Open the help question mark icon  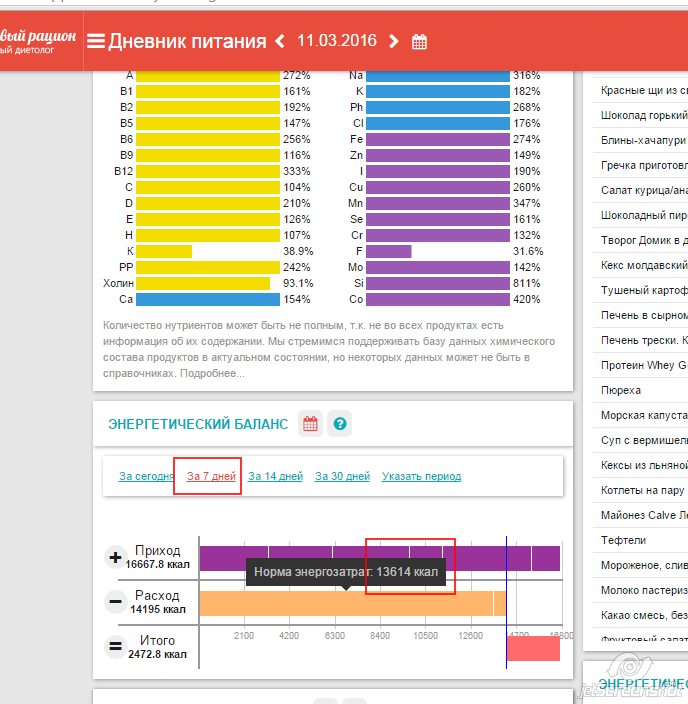click(340, 424)
